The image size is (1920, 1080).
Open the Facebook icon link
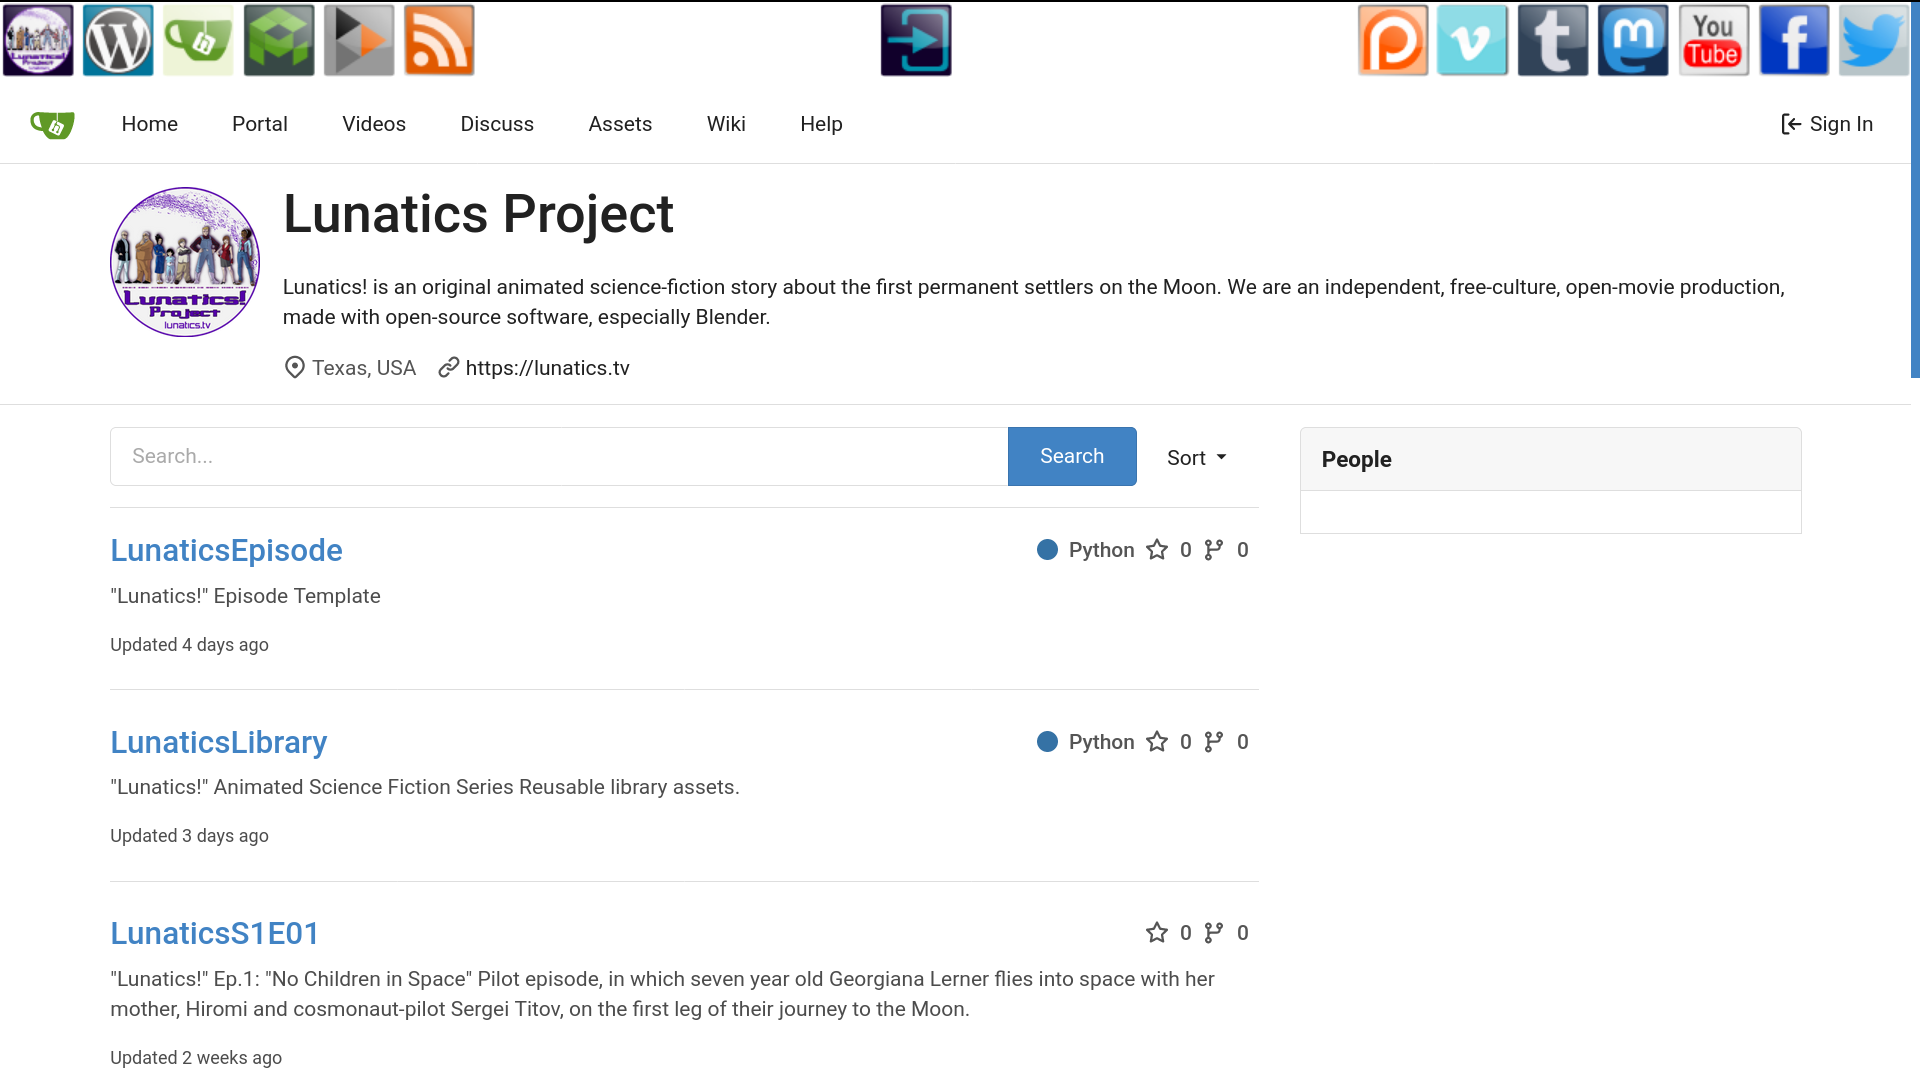[x=1794, y=41]
